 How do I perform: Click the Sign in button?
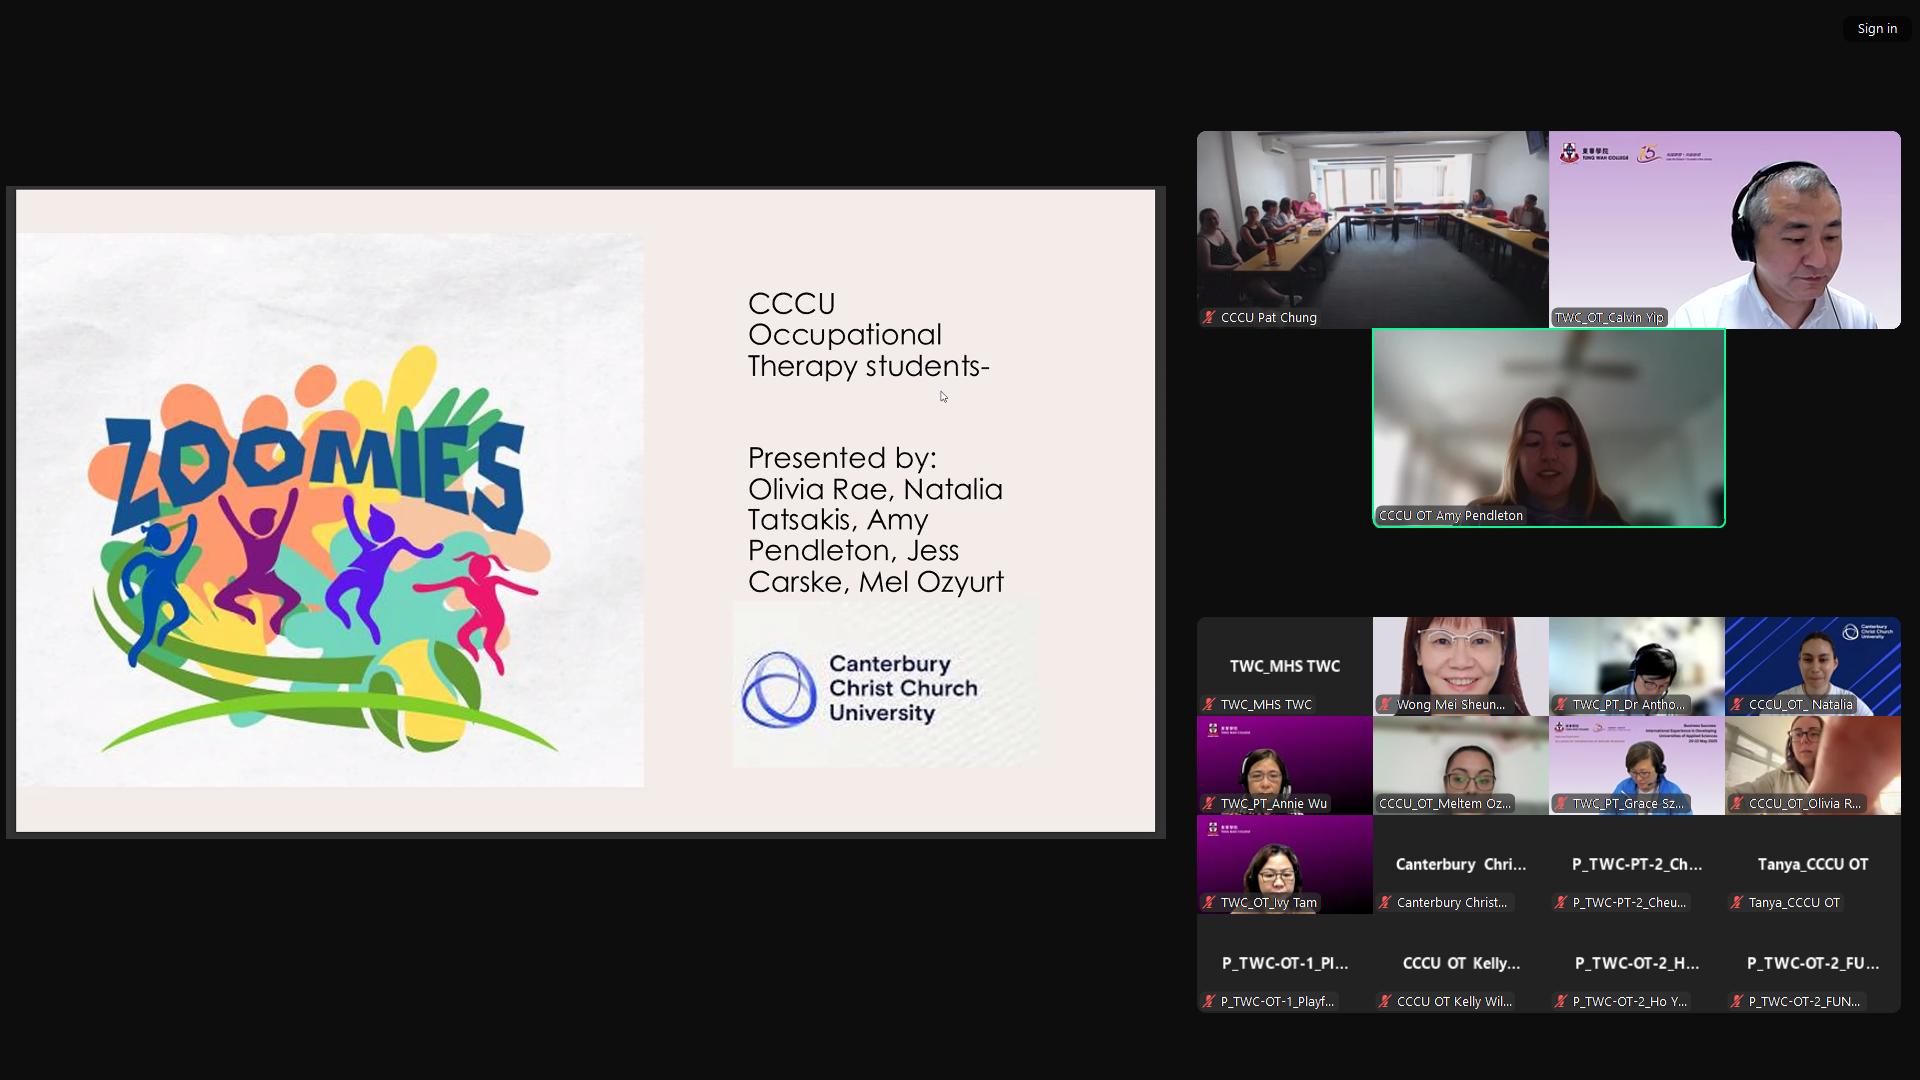[x=1876, y=29]
